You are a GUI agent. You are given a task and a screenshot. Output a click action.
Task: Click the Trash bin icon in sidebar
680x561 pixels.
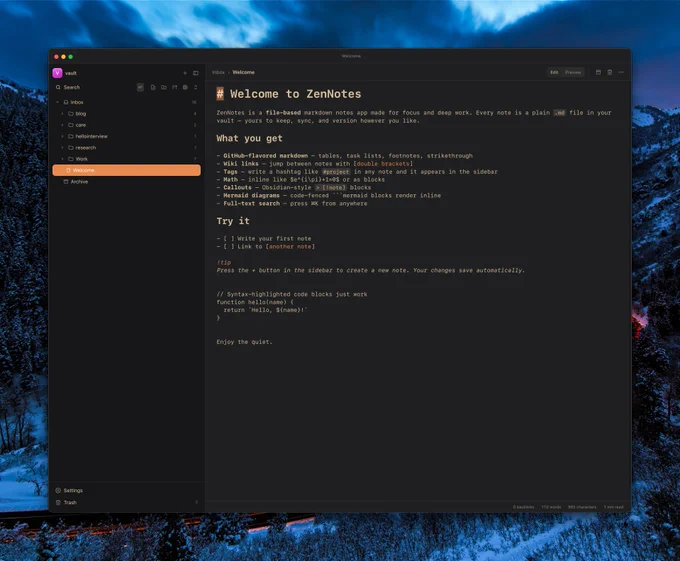58,502
